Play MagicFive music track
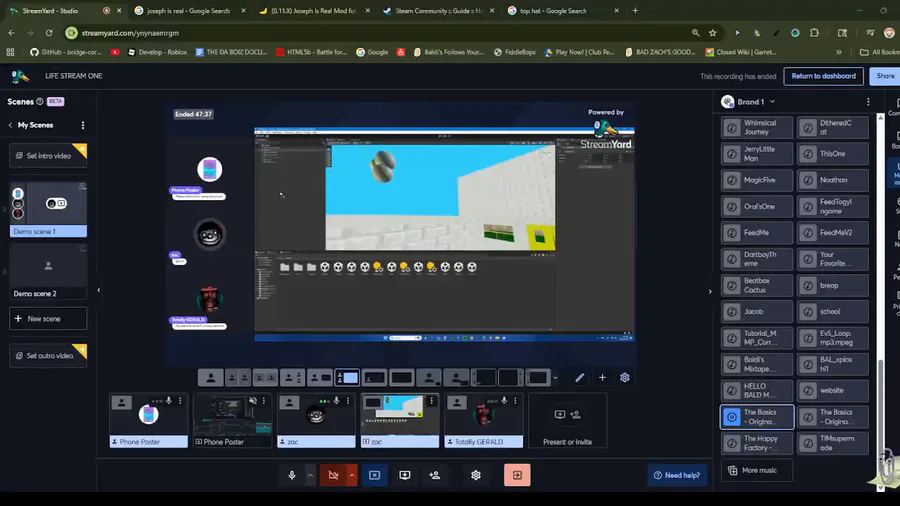The height and width of the screenshot is (506, 900). tap(757, 180)
